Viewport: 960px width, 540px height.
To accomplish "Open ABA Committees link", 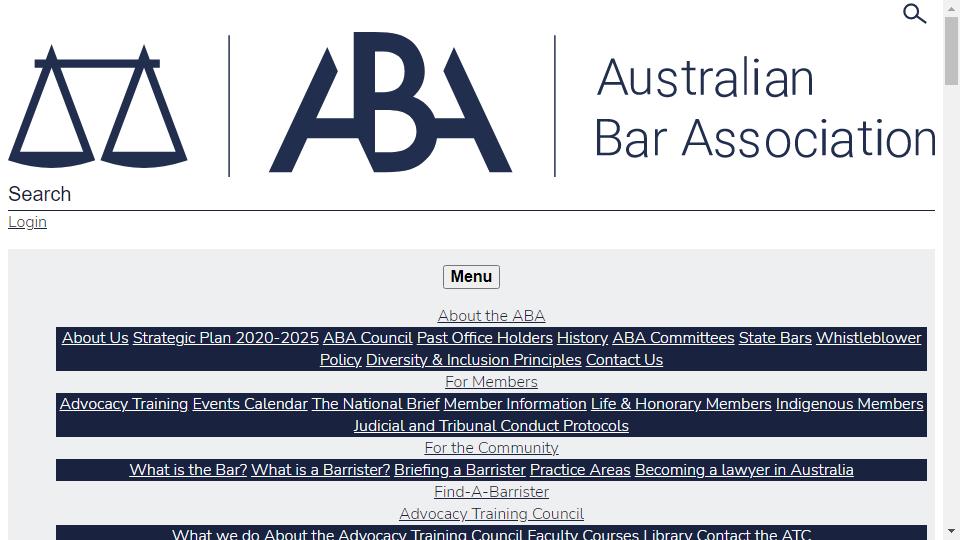I will [x=673, y=338].
